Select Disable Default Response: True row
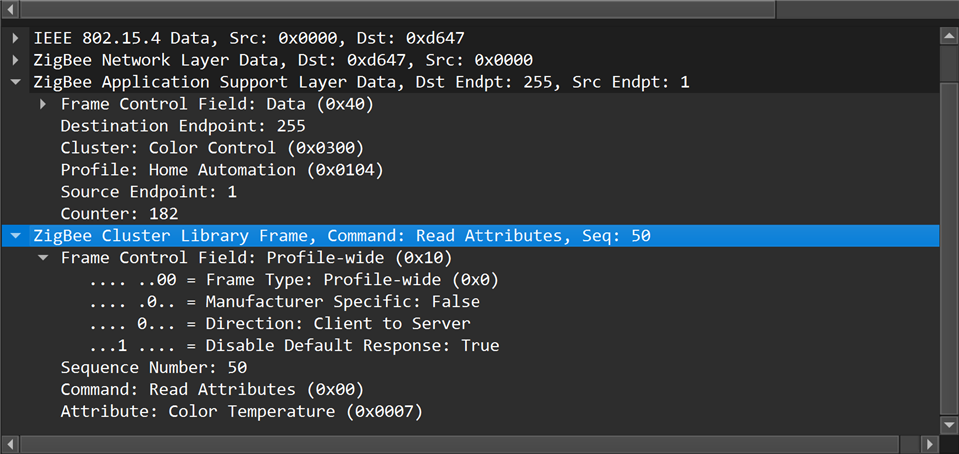This screenshot has height=454, width=959. (x=294, y=346)
